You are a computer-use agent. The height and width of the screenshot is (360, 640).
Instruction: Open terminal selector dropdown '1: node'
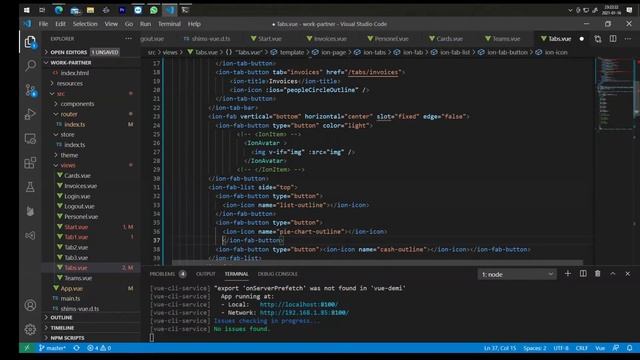pyautogui.click(x=517, y=274)
